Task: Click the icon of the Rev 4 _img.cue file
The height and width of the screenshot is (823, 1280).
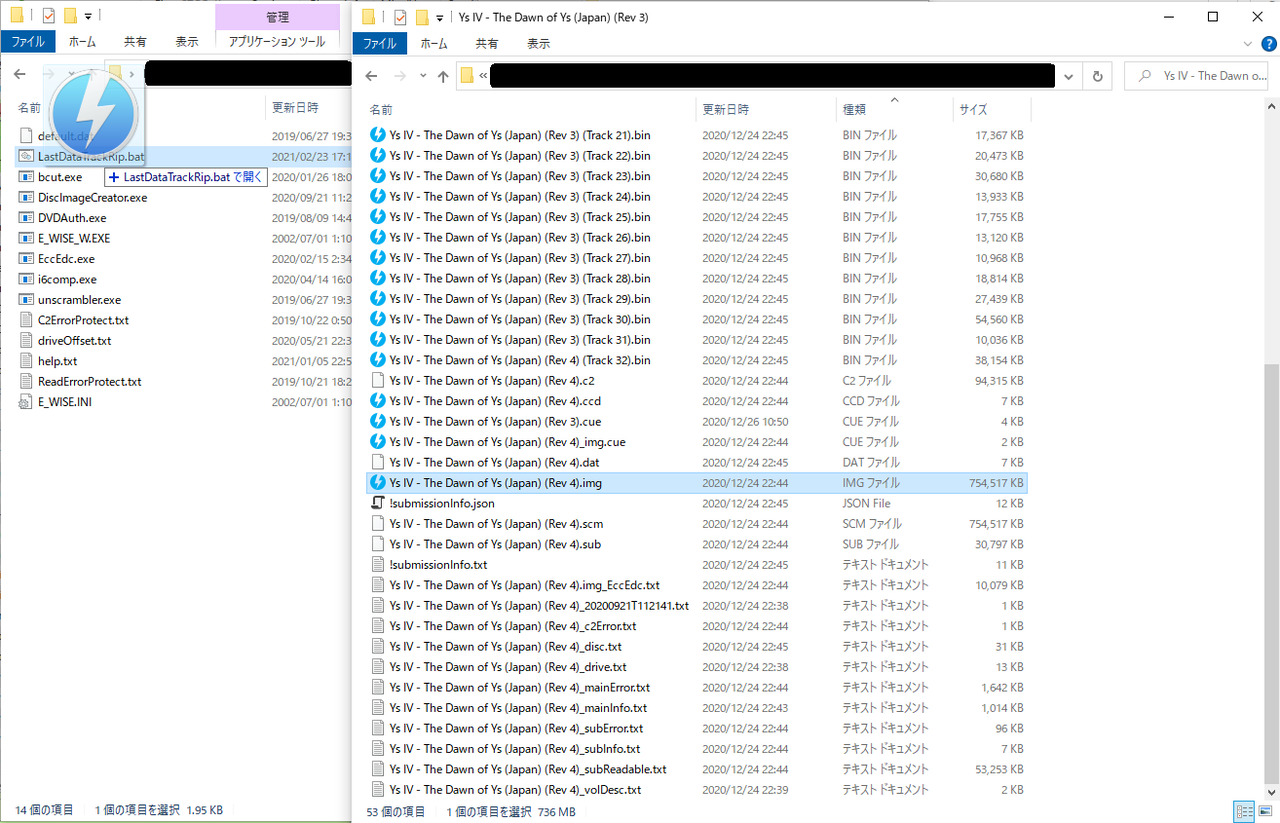Action: coord(378,442)
